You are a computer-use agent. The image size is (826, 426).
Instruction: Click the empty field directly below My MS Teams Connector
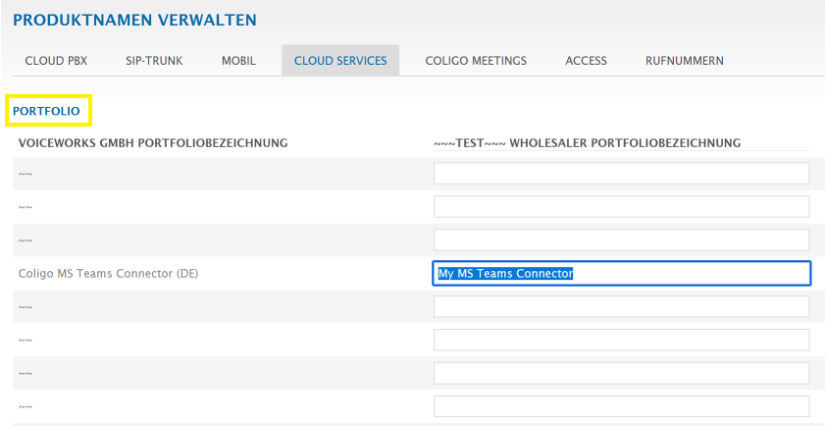pos(620,307)
